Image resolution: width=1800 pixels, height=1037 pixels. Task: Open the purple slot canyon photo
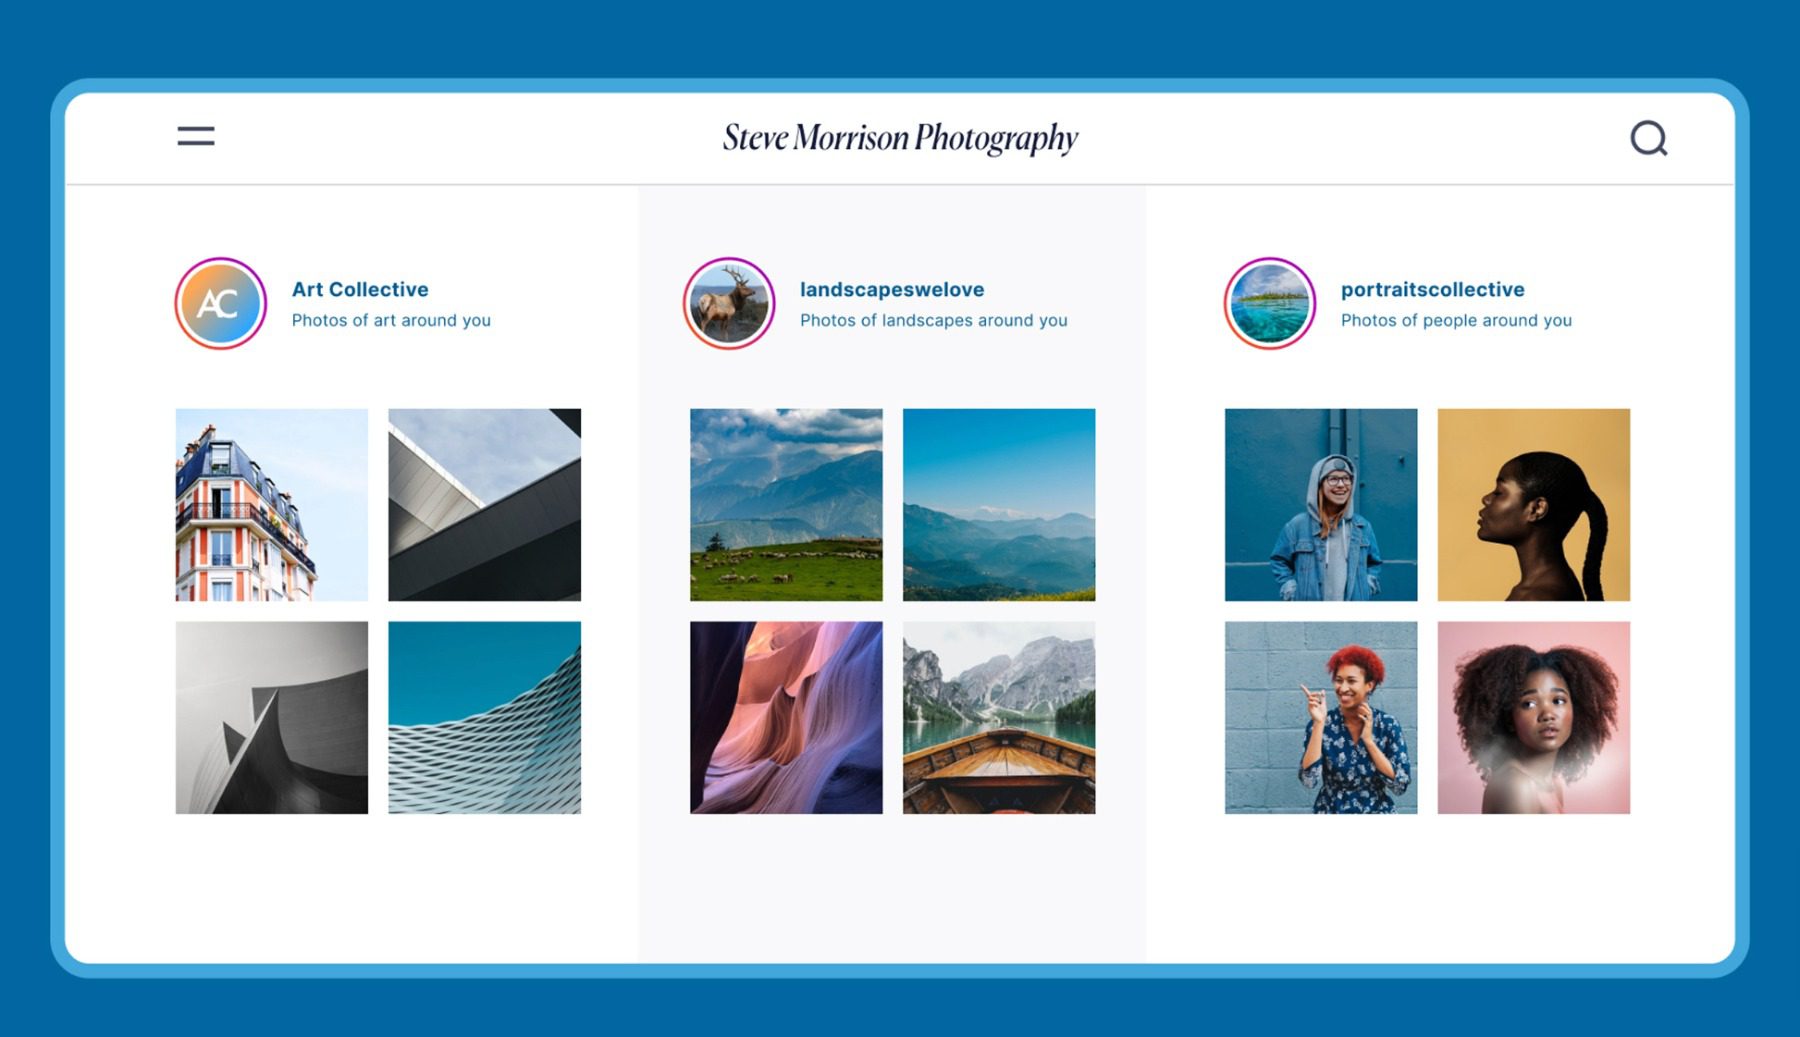tap(786, 718)
